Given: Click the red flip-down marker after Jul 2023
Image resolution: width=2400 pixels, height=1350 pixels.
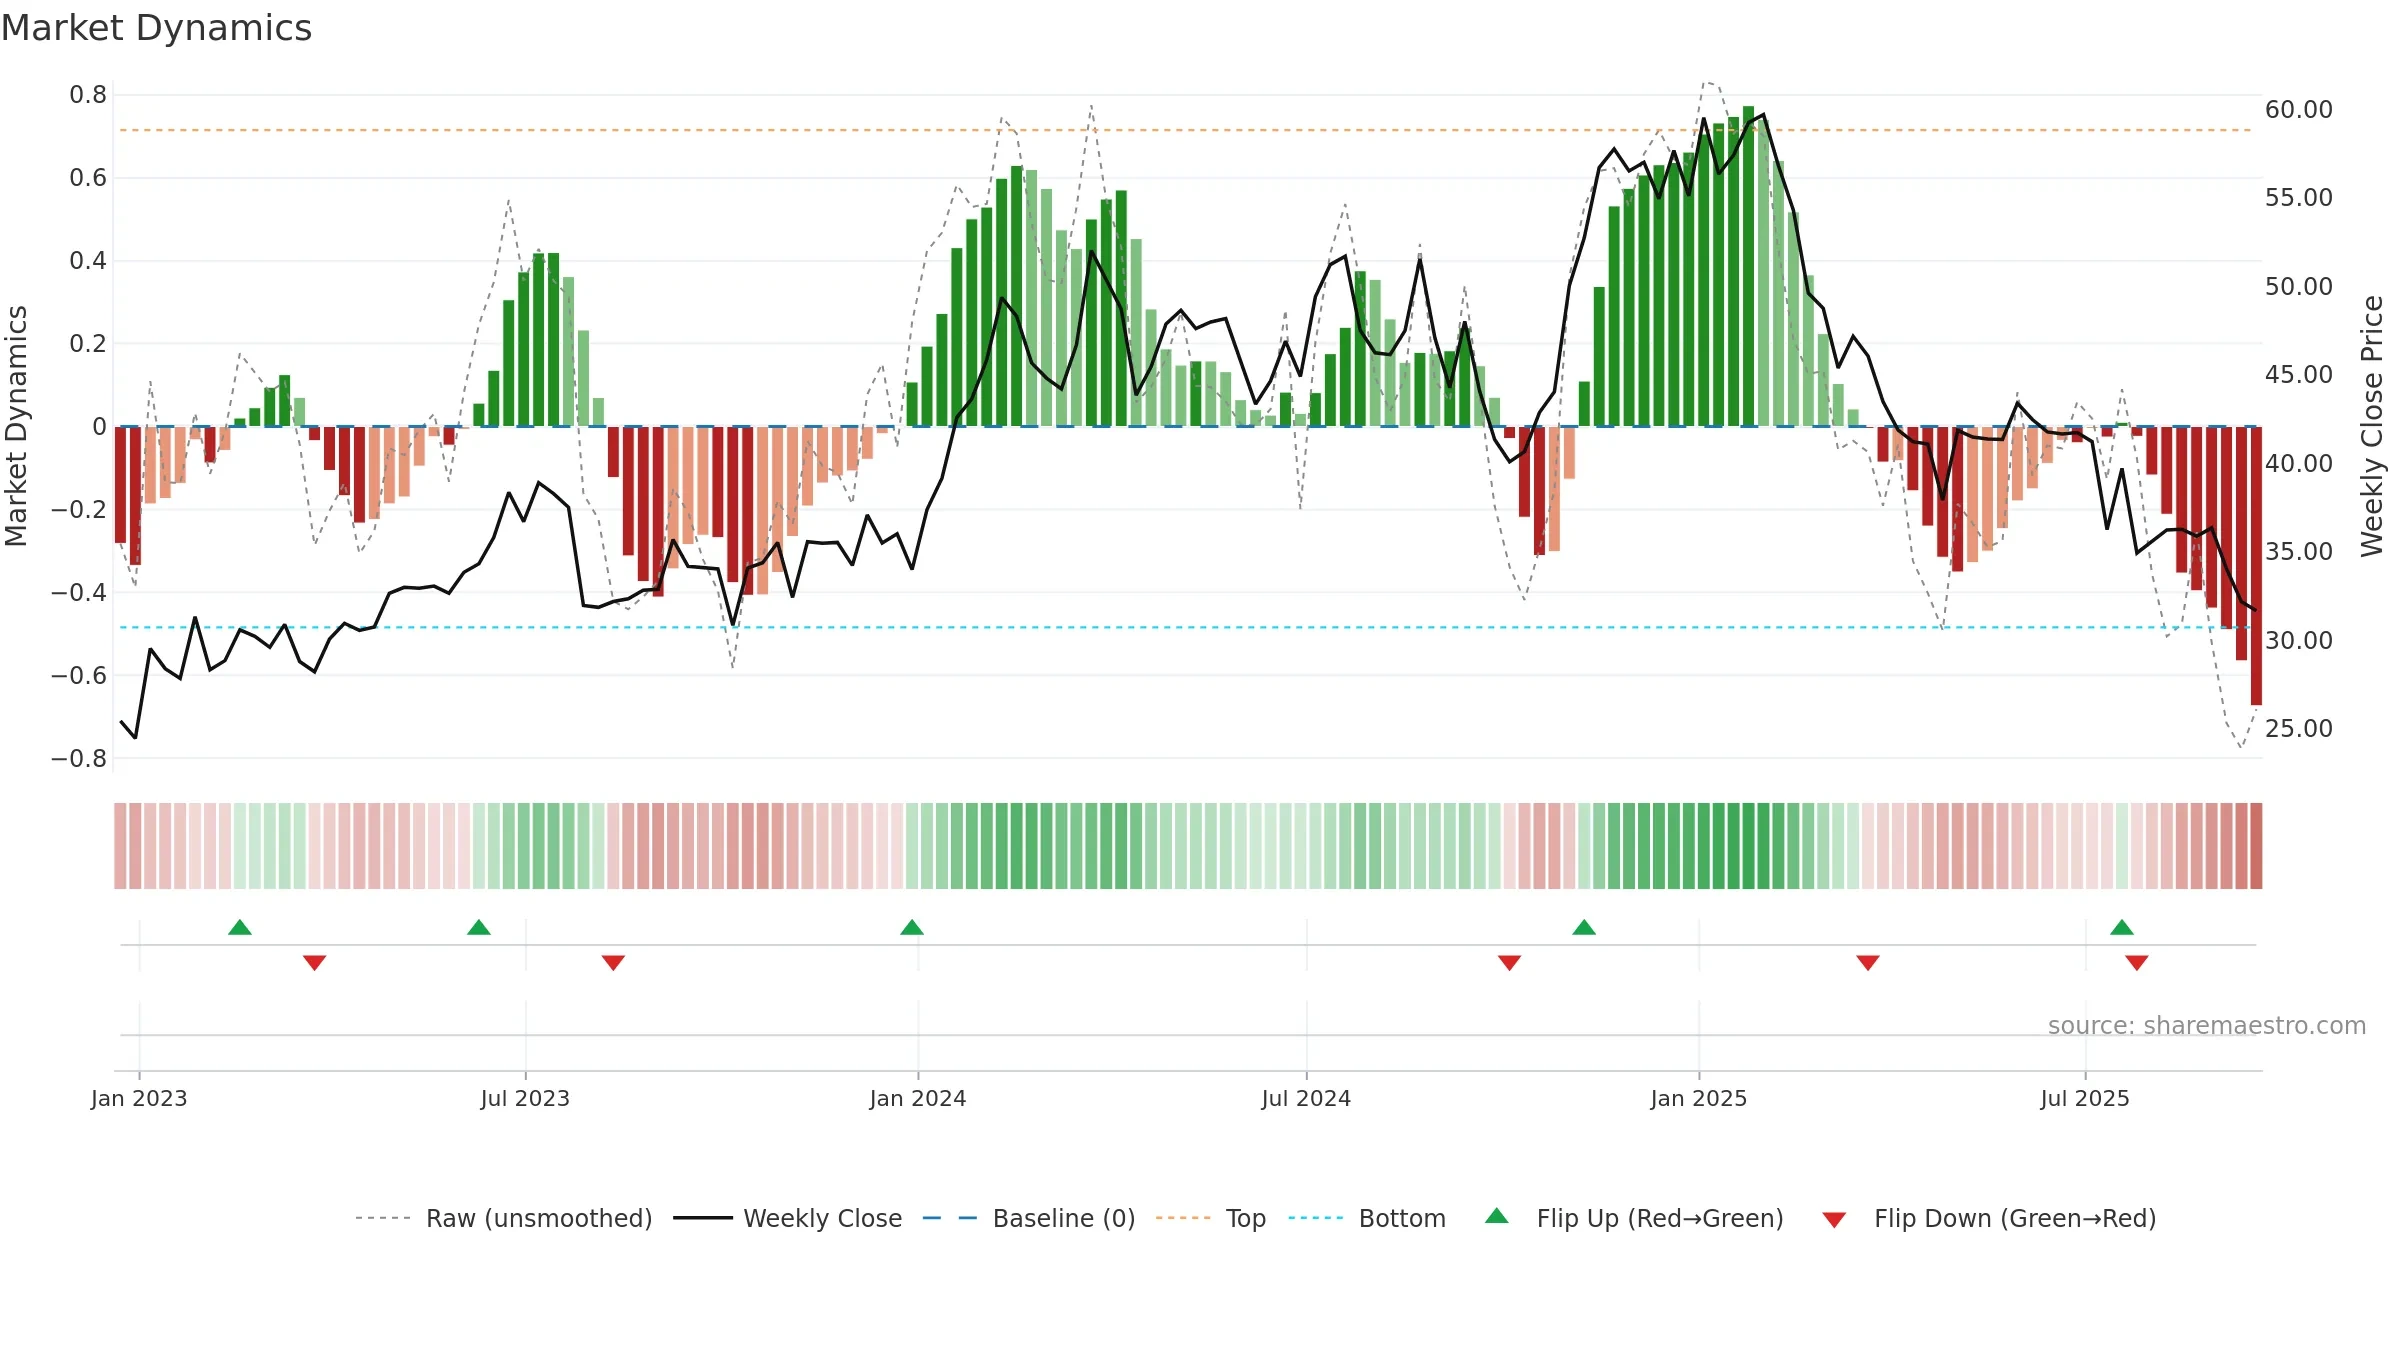Looking at the screenshot, I should pyautogui.click(x=613, y=963).
